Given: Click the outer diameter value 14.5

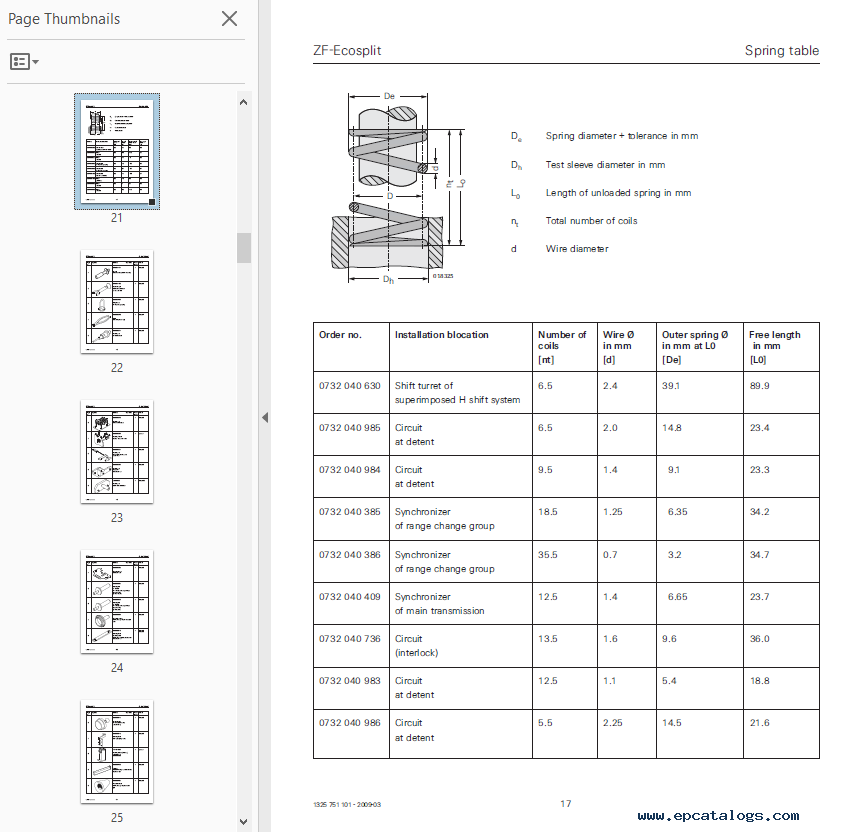Looking at the screenshot, I should [x=672, y=723].
